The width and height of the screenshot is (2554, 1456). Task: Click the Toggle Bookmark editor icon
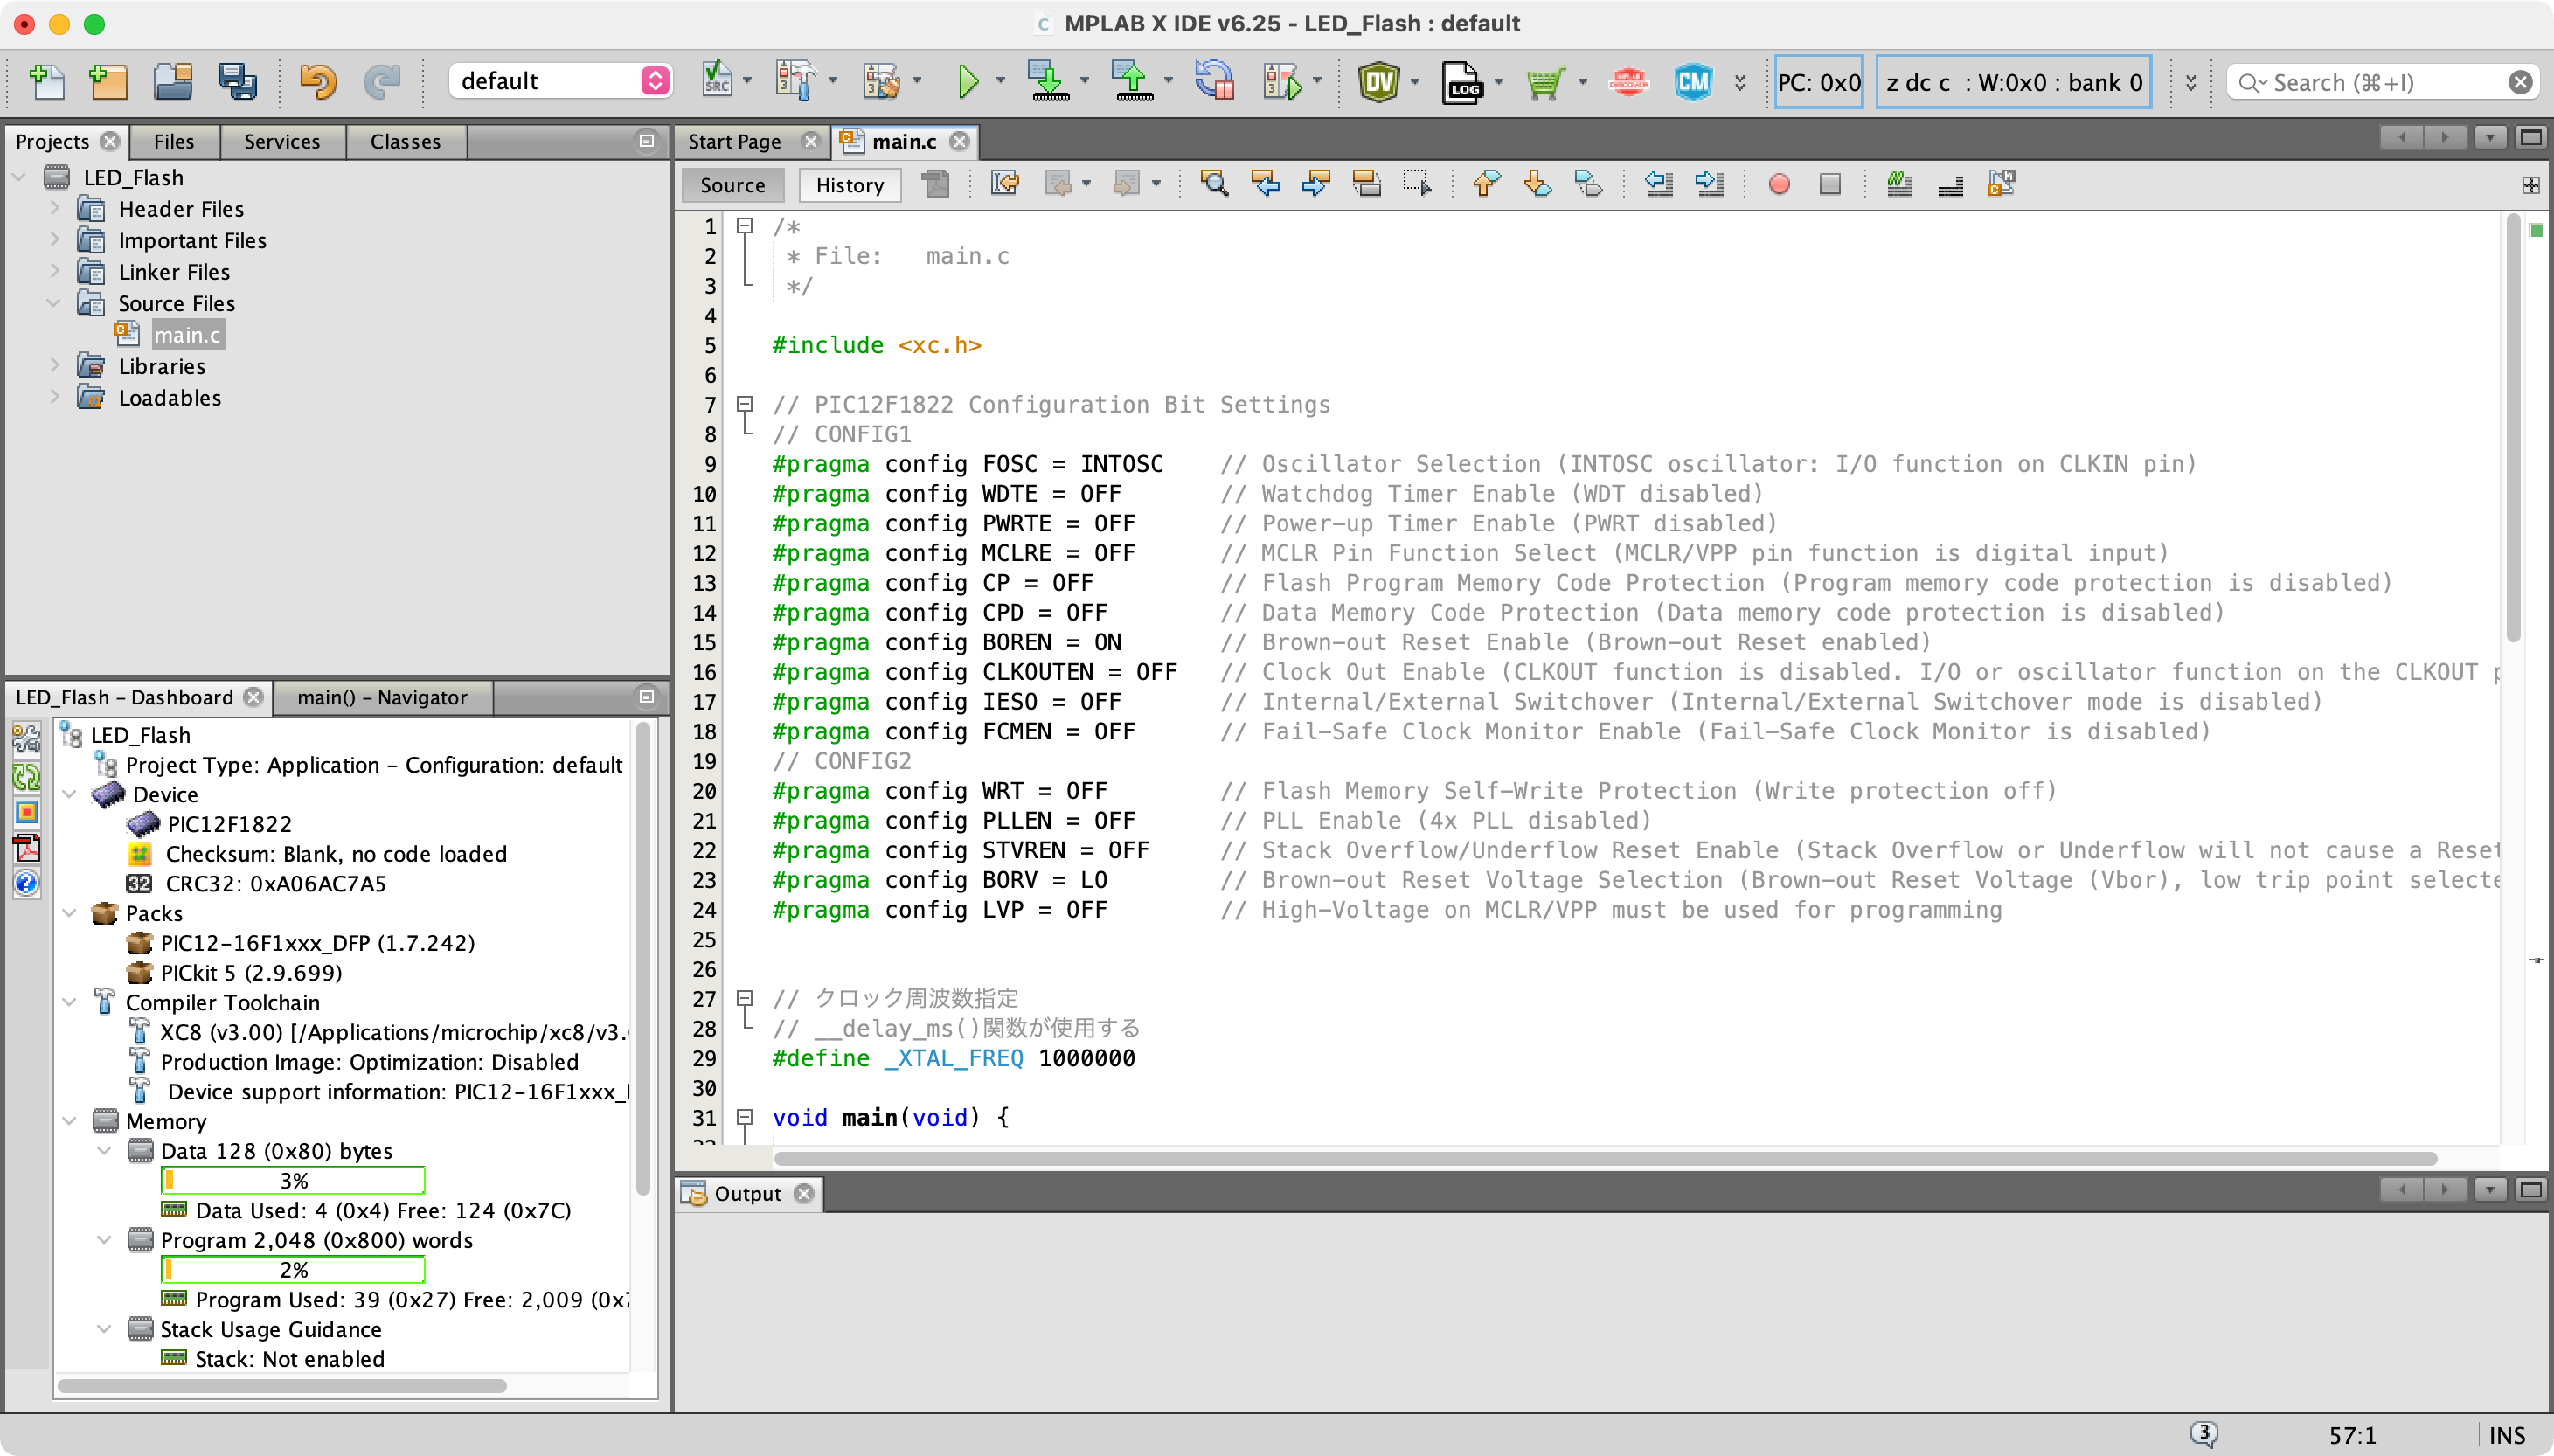[1590, 184]
